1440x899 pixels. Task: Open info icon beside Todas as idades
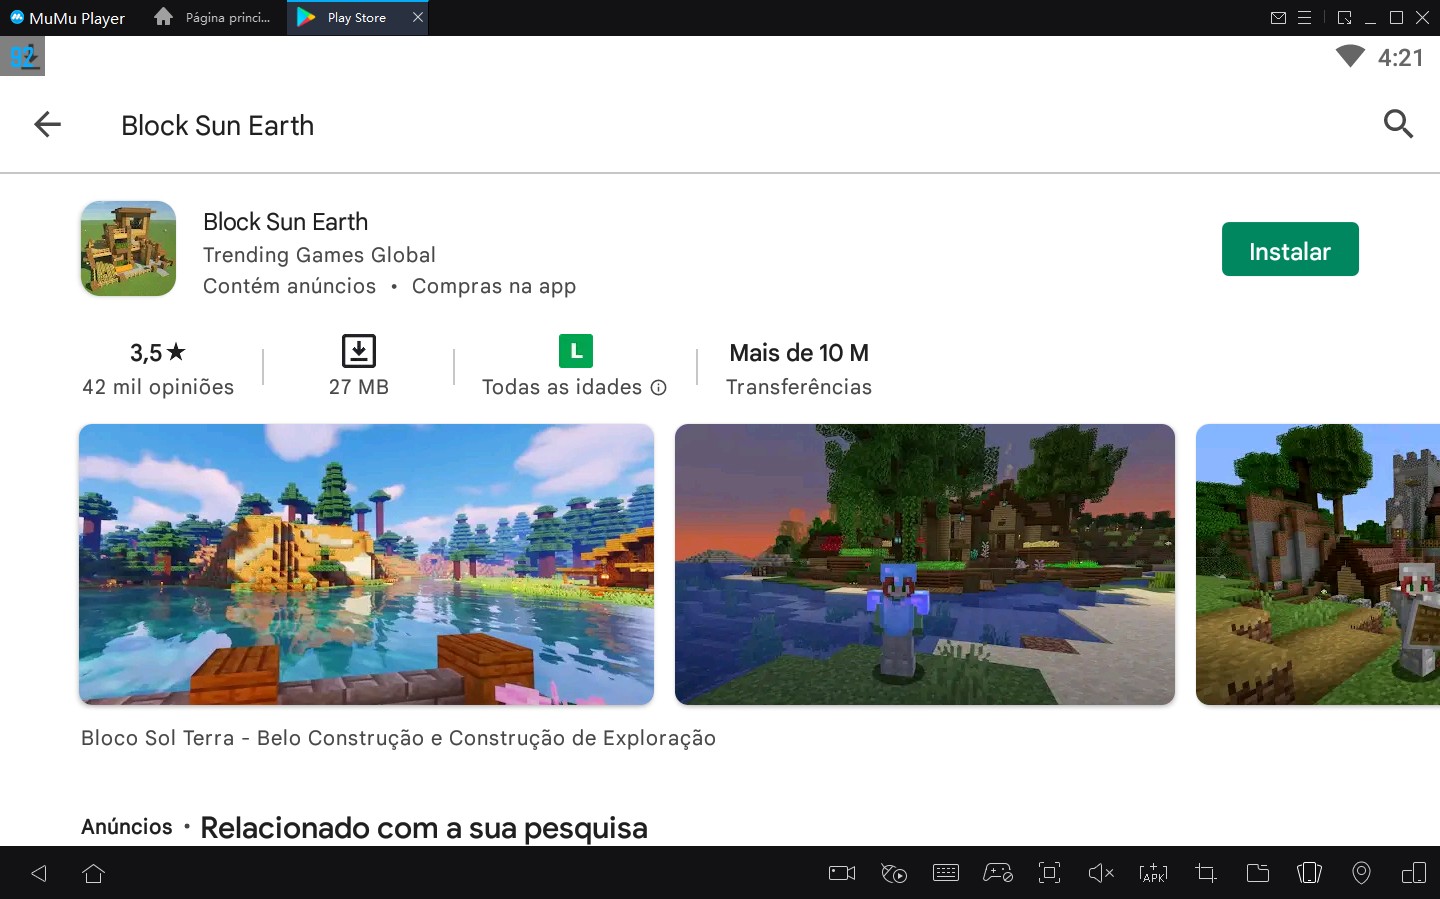(658, 388)
